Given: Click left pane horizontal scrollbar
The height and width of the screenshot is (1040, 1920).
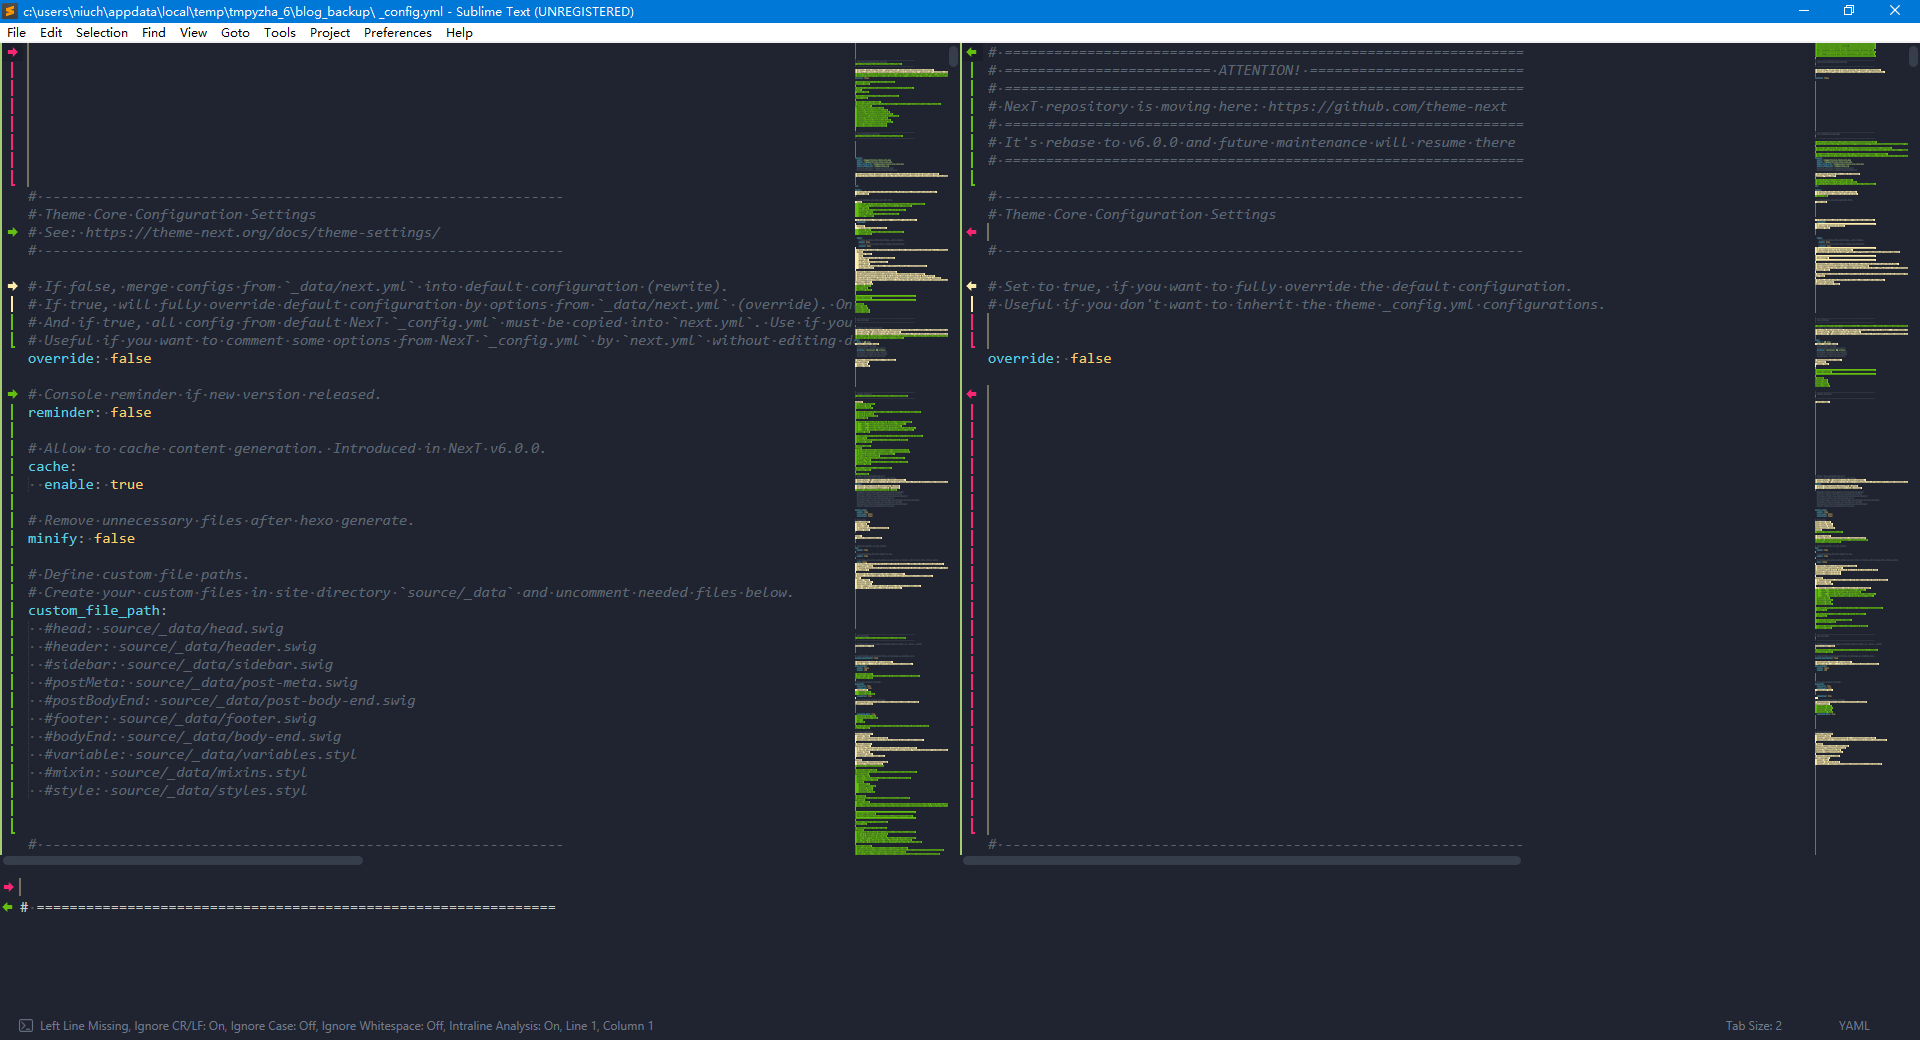Looking at the screenshot, I should [183, 860].
